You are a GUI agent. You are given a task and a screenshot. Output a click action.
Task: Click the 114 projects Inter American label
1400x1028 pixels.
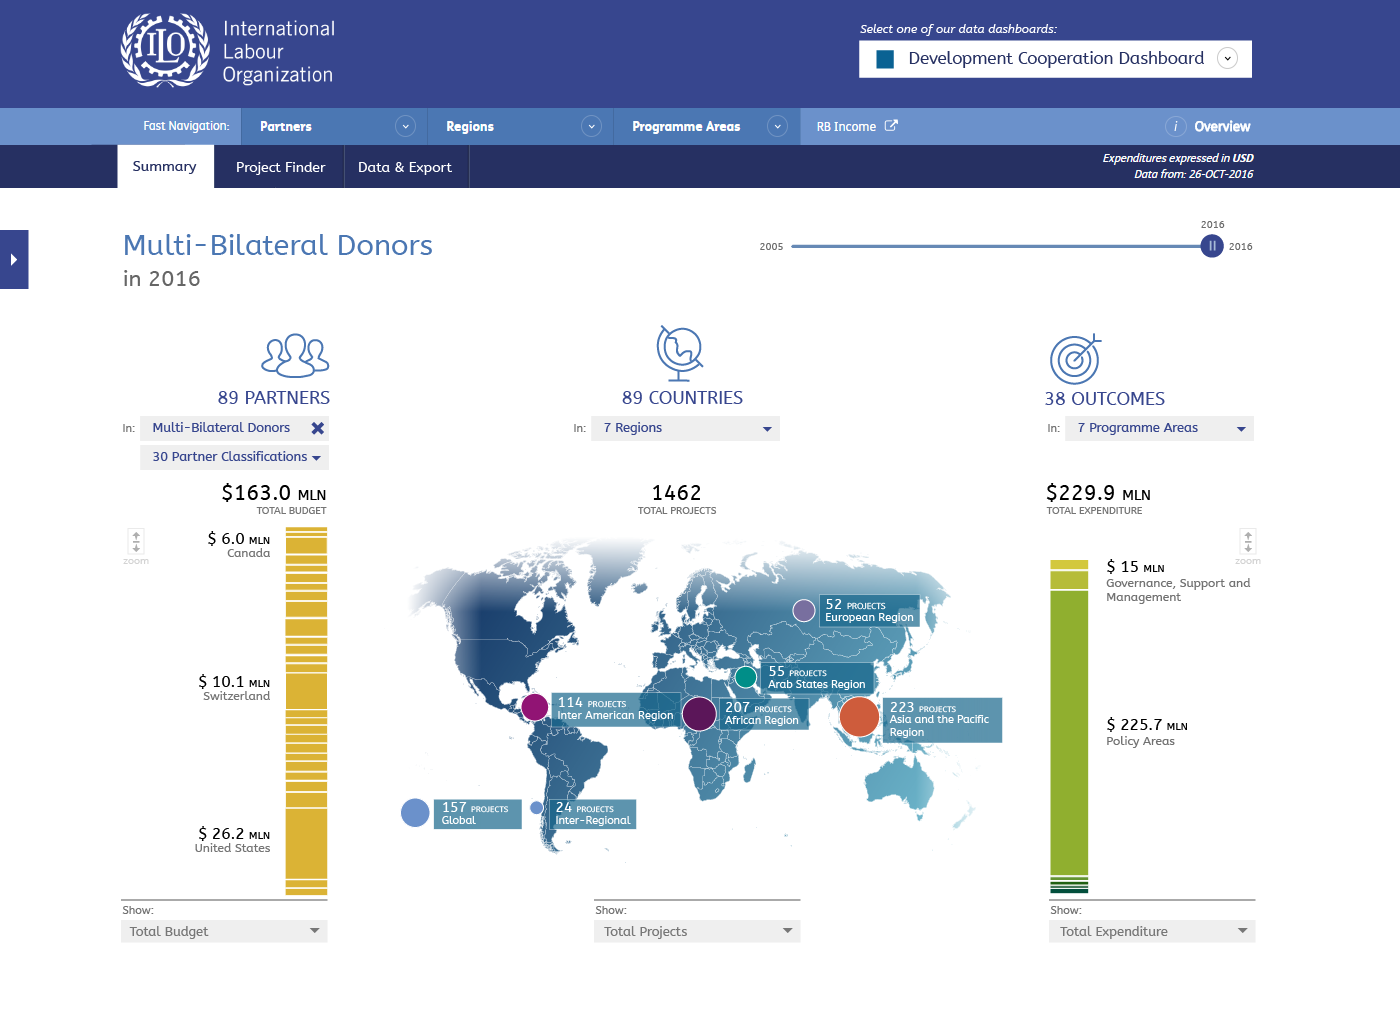pyautogui.click(x=616, y=709)
